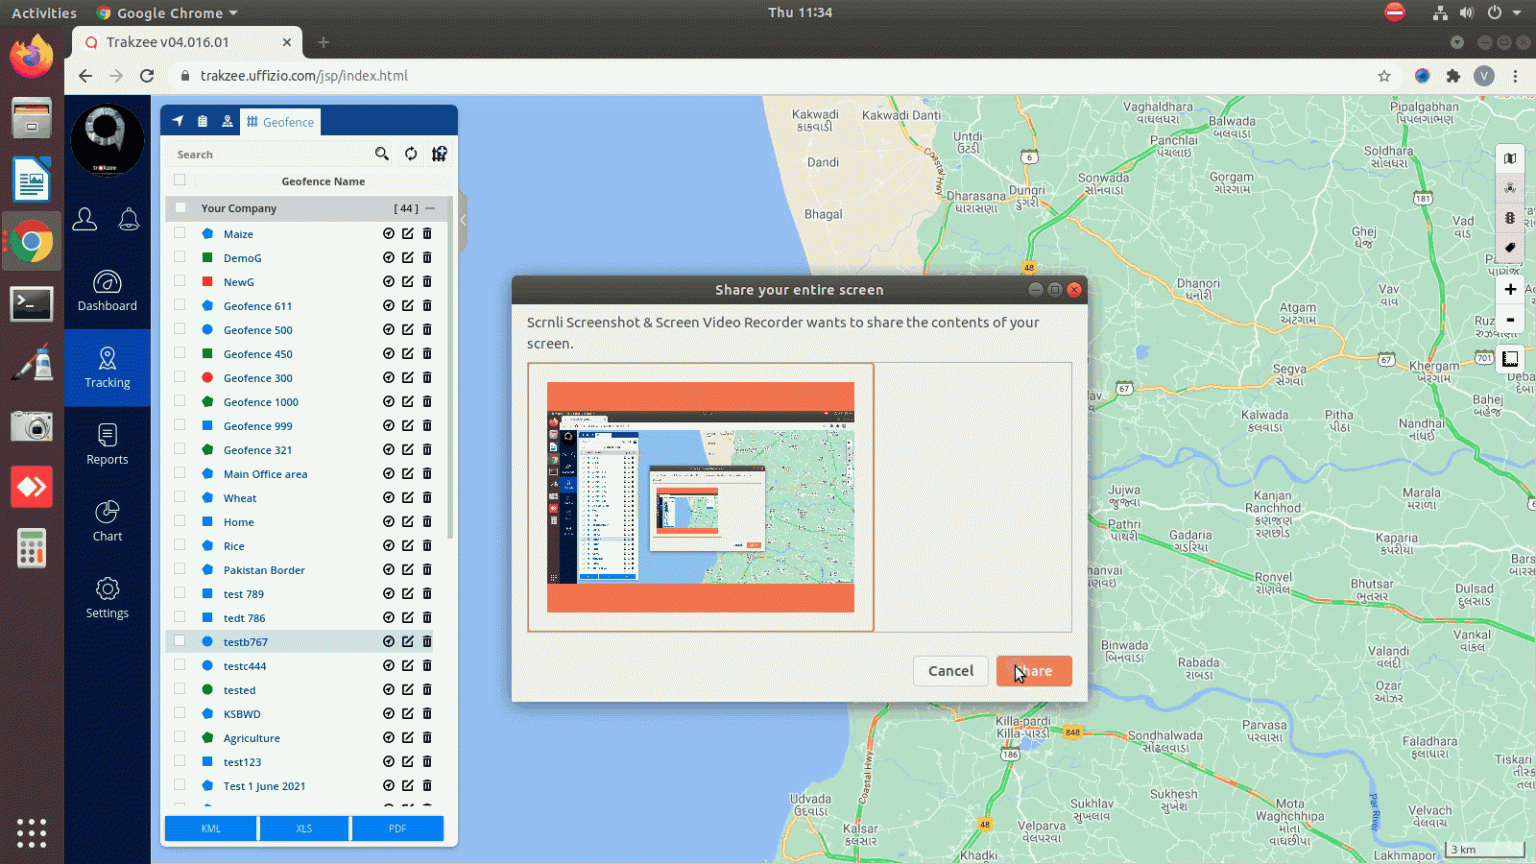
Task: Select the Geofence tab
Action: click(x=280, y=122)
